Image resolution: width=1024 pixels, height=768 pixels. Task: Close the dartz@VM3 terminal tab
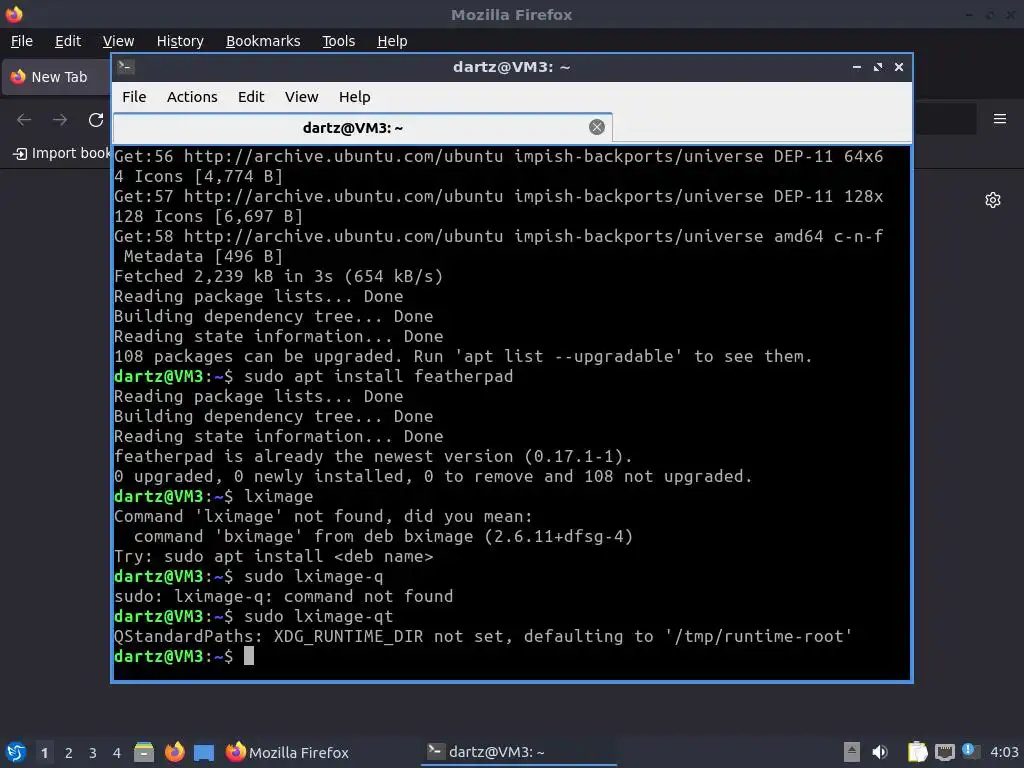tap(597, 127)
